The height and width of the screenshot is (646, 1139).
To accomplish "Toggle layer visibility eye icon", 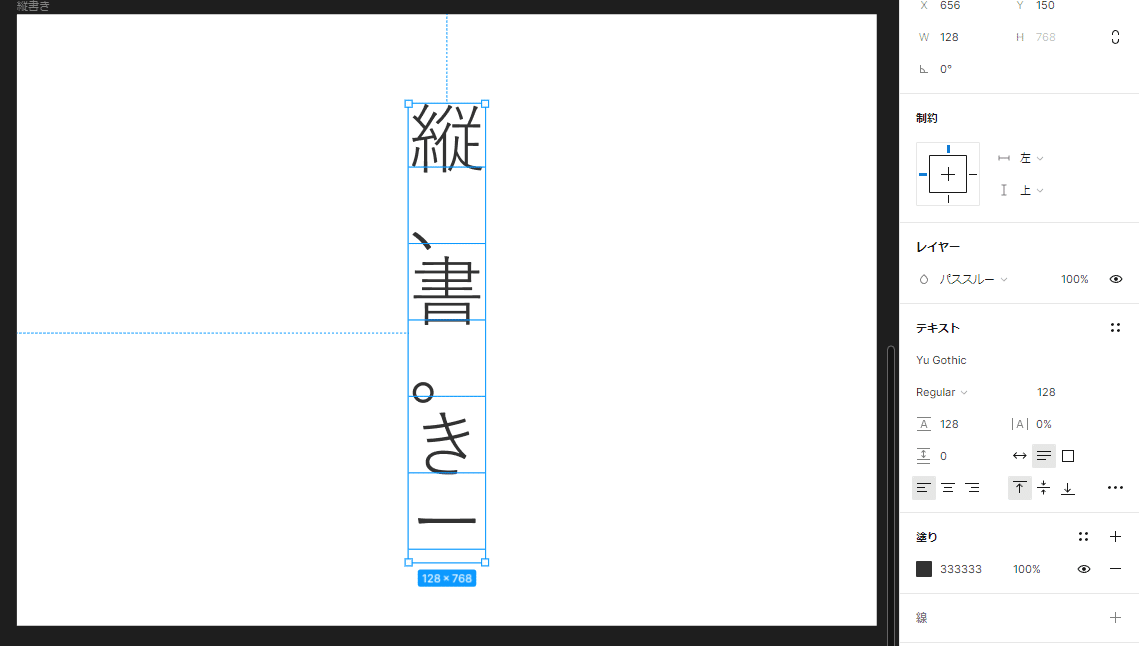I will (1116, 279).
